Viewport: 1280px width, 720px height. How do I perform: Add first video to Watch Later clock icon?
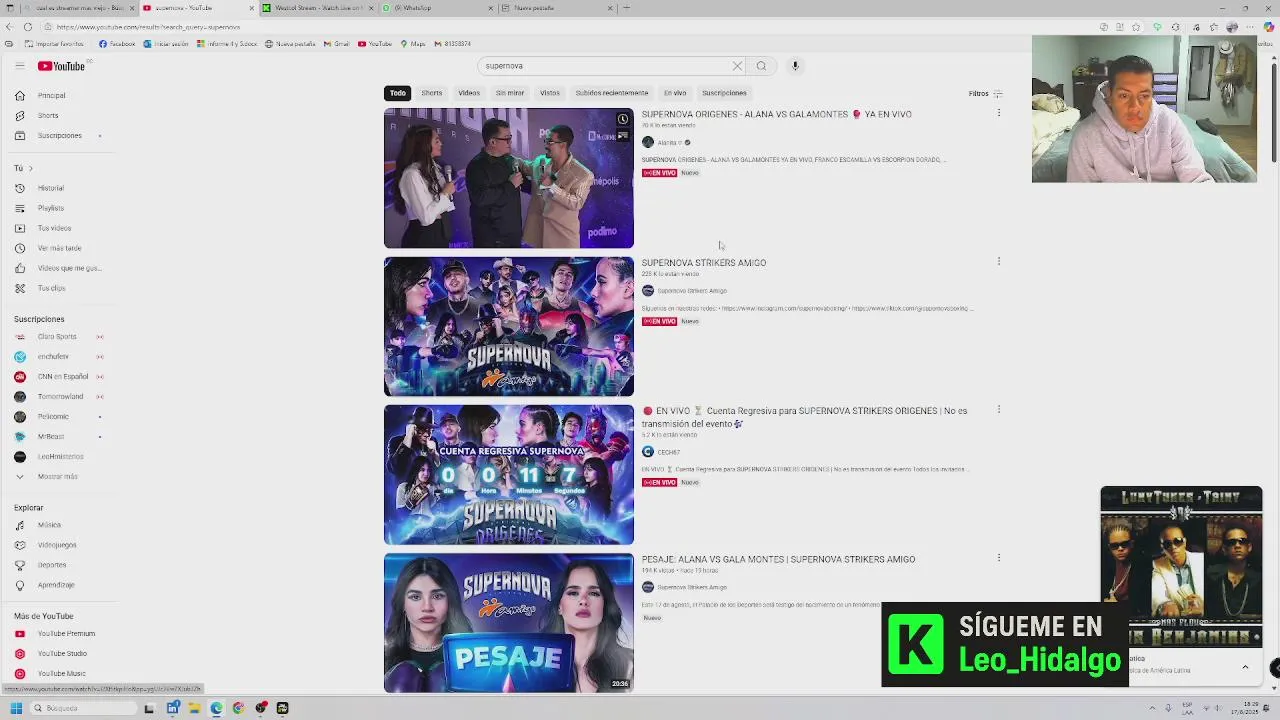[x=622, y=119]
